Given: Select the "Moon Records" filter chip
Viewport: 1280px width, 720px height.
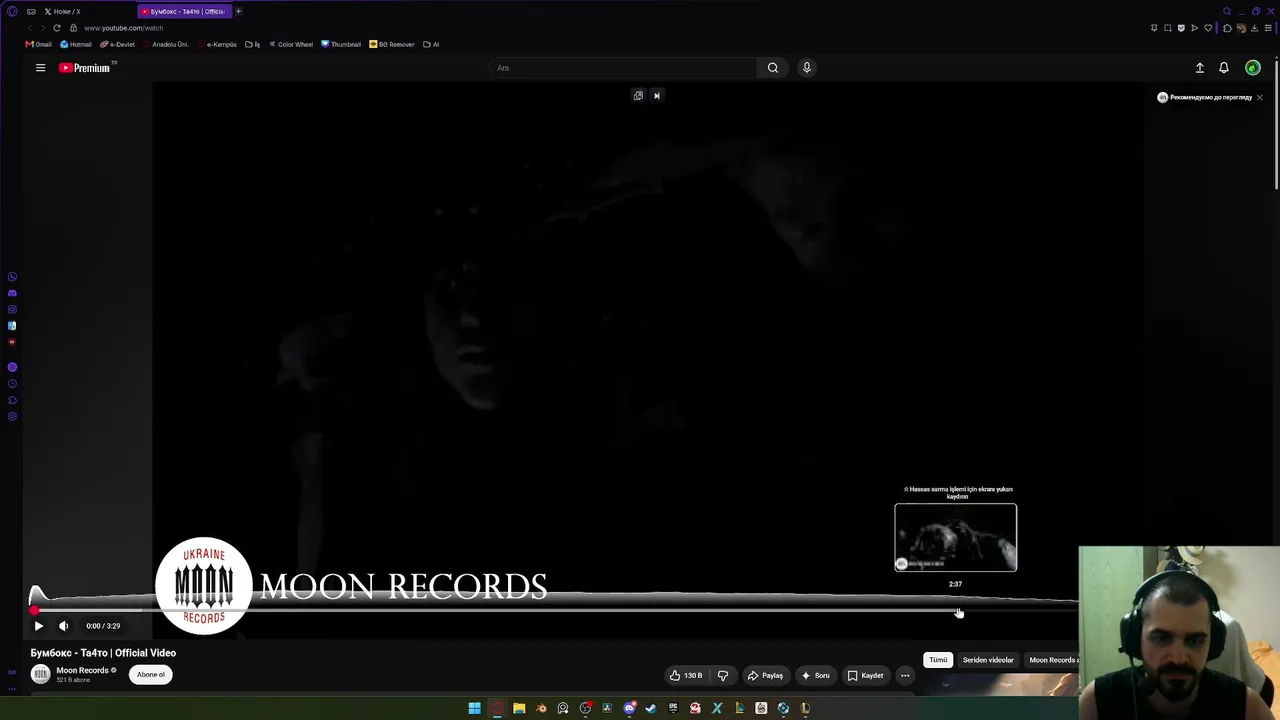Looking at the screenshot, I should [1052, 660].
